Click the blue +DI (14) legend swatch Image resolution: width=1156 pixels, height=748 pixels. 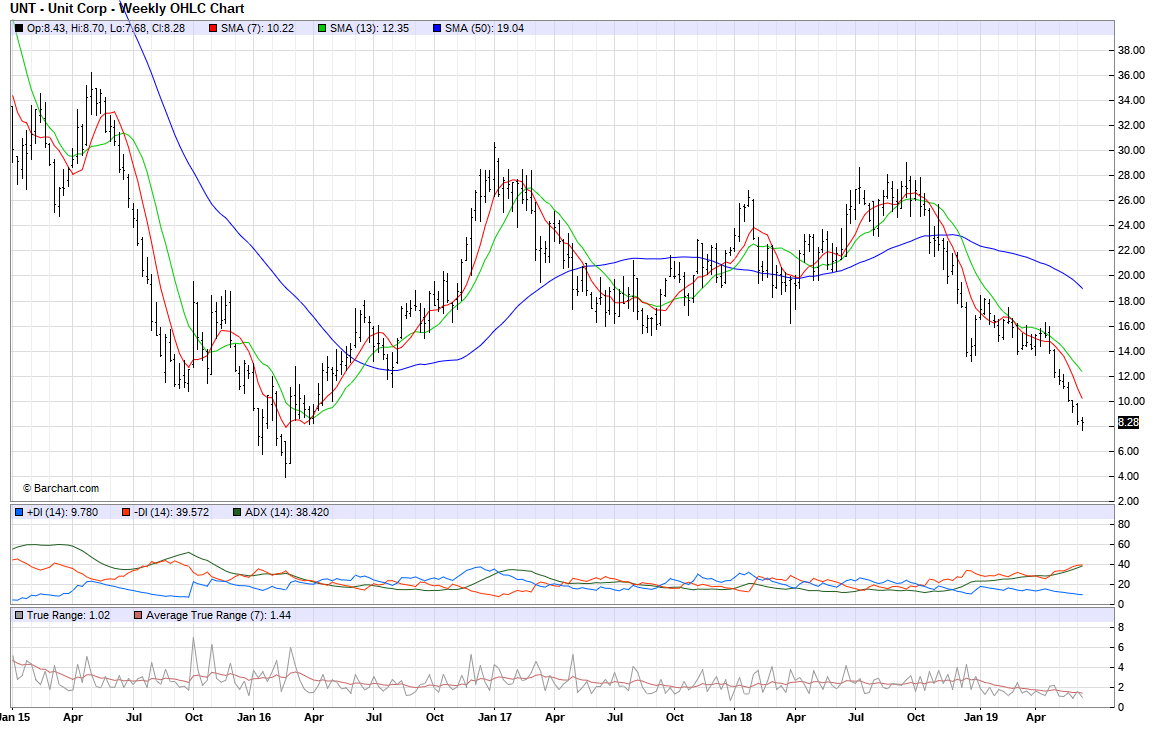[18, 512]
